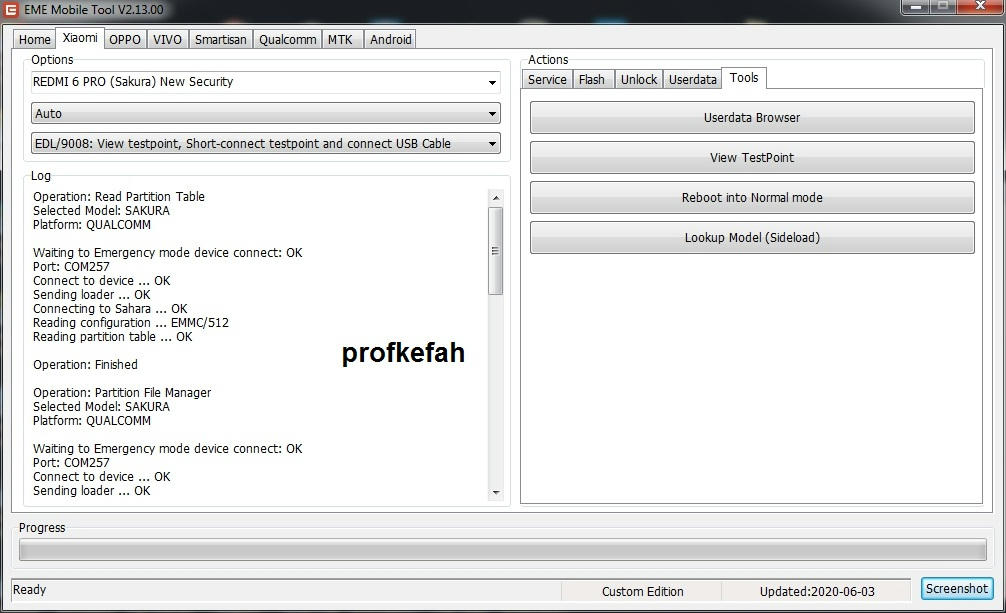The image size is (1006, 613).
Task: Click the Progress bar
Action: pyautogui.click(x=503, y=550)
